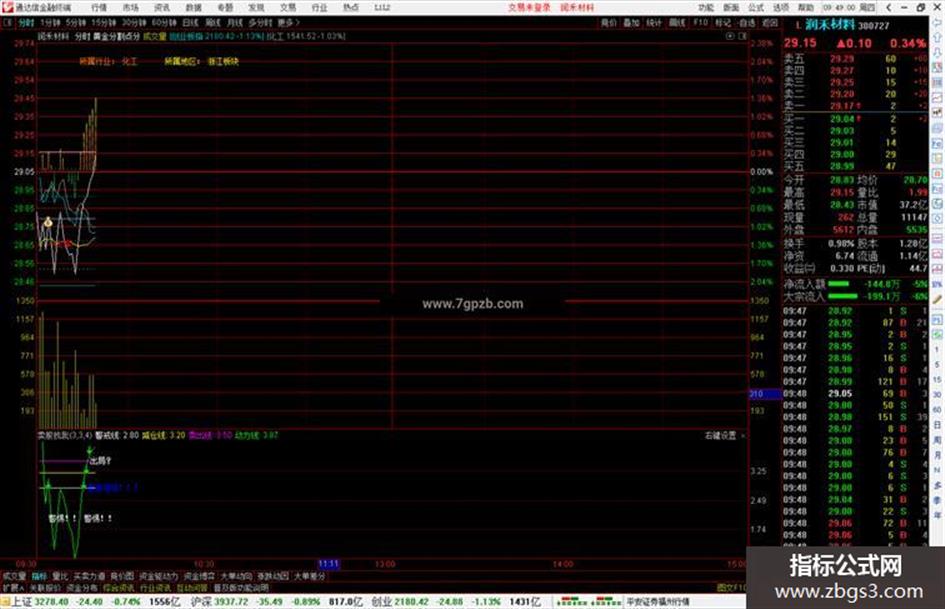Viewport: 945px width, 609px height.
Task: Click the back arrow in title bar
Action: (889, 7)
